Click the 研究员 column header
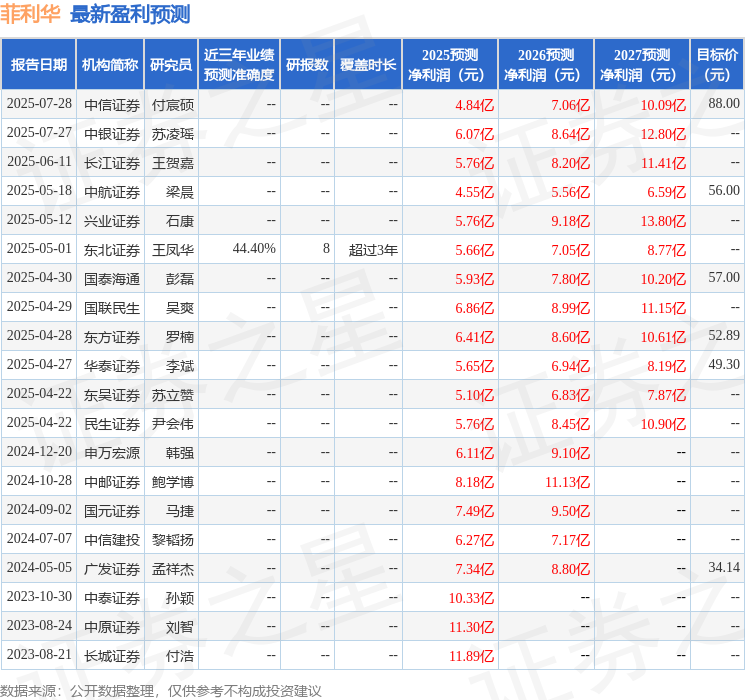This screenshot has height=700, width=745. pyautogui.click(x=171, y=65)
